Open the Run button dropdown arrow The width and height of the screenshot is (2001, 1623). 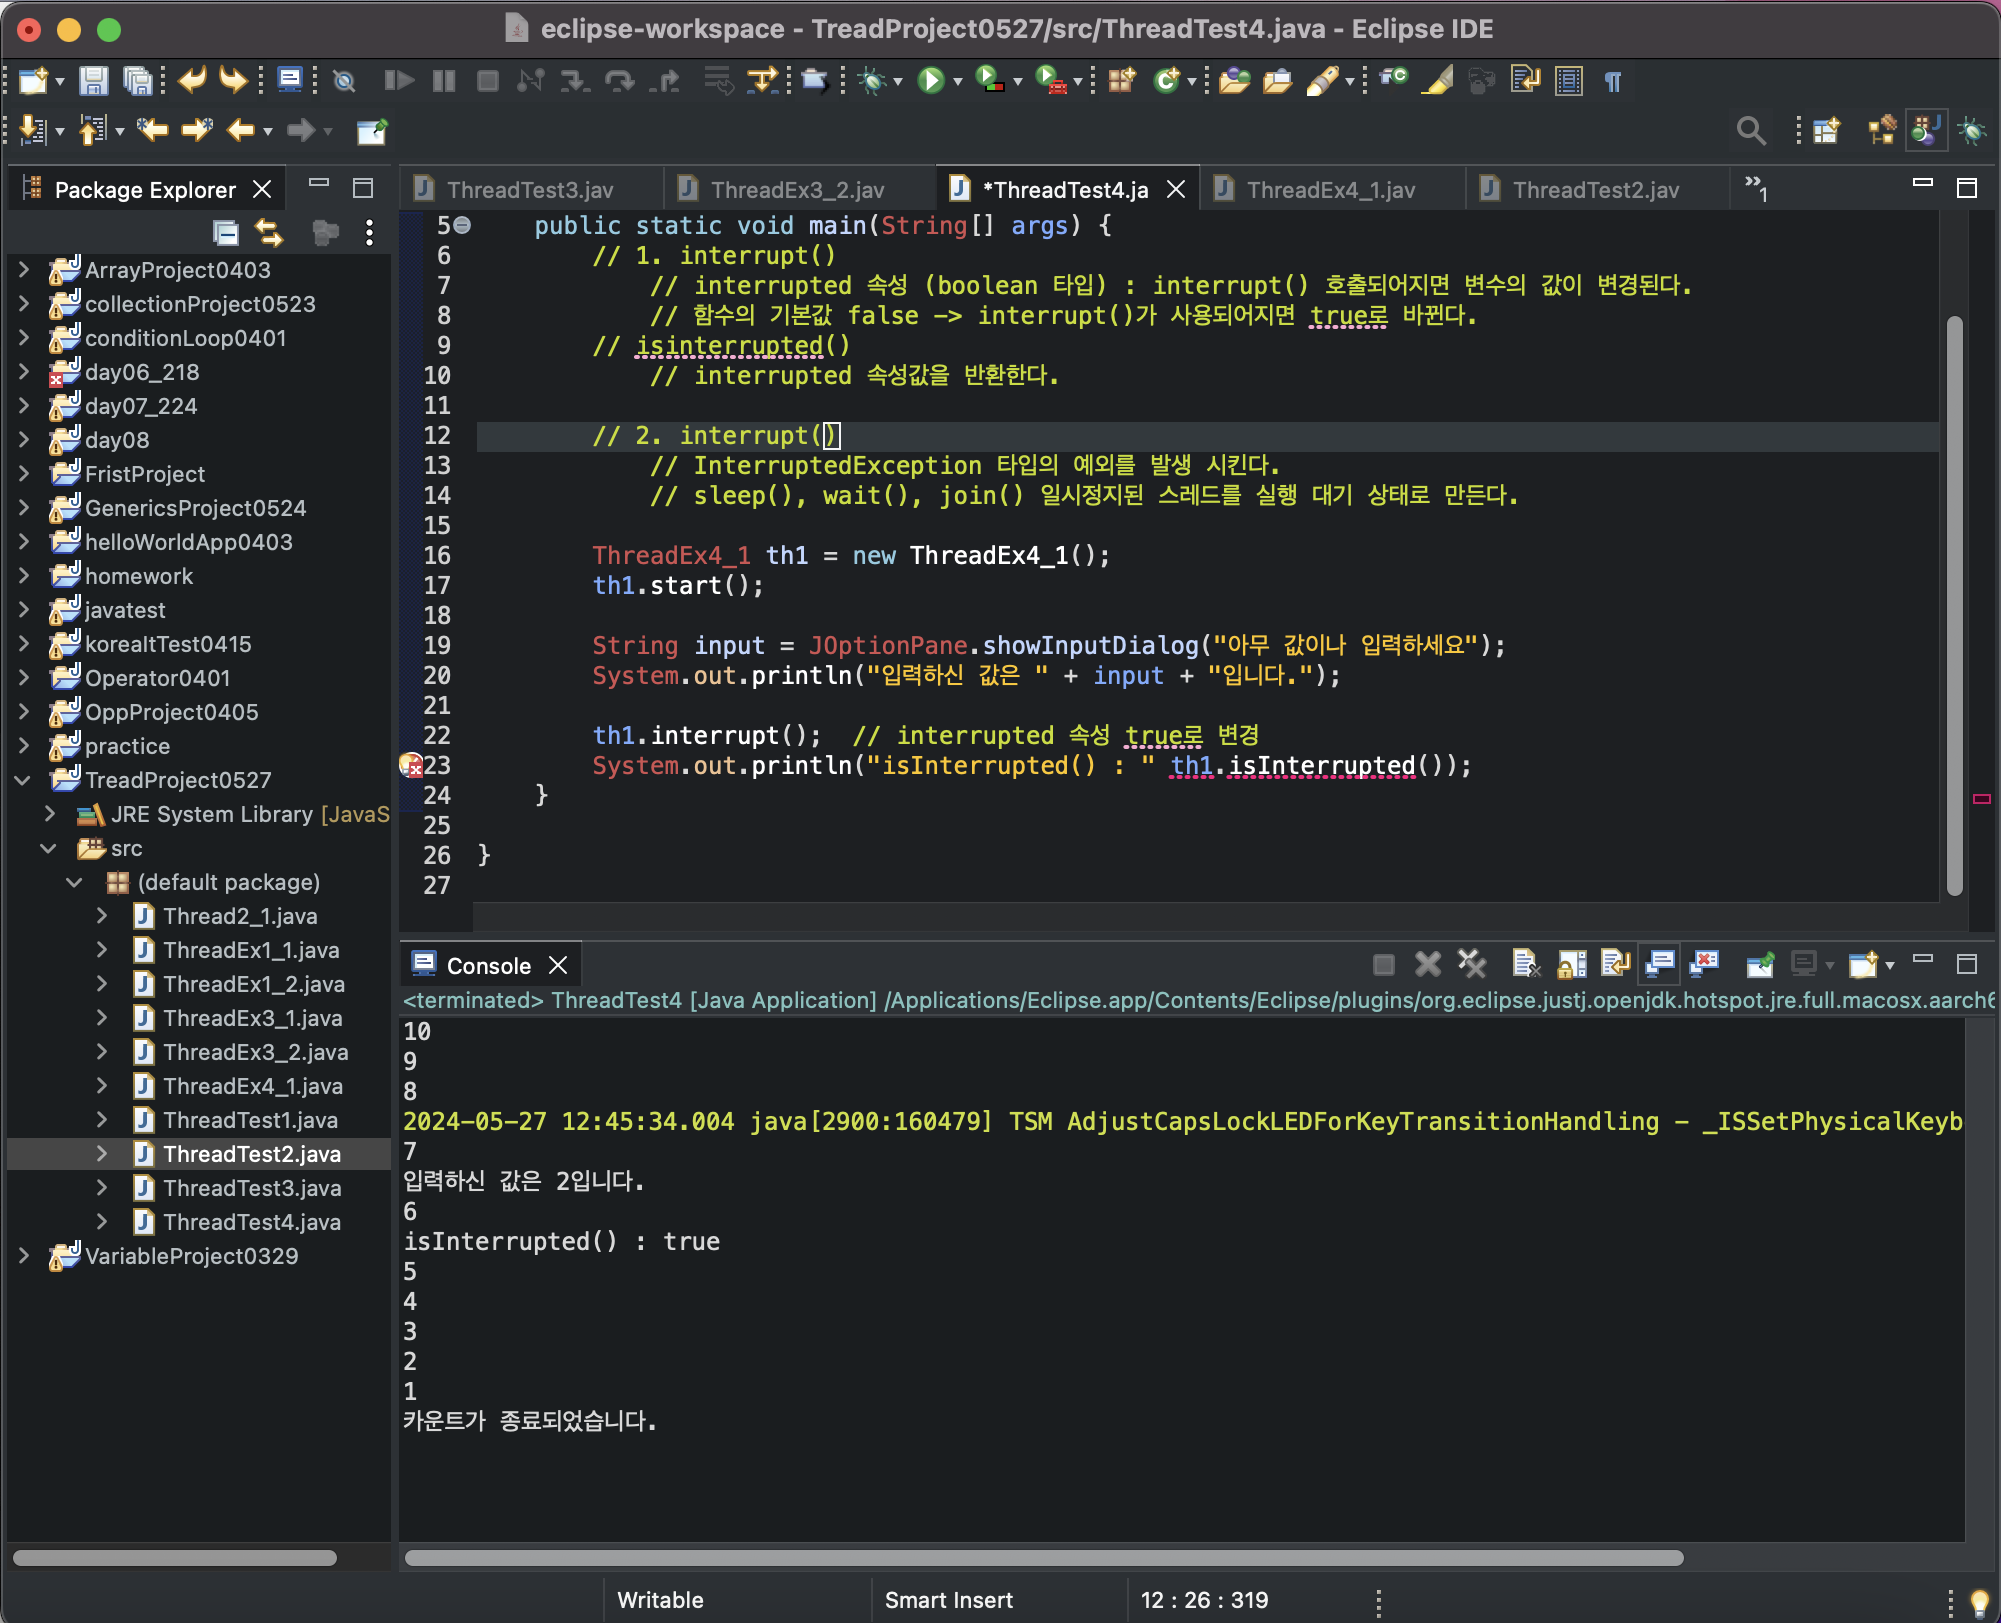[958, 81]
